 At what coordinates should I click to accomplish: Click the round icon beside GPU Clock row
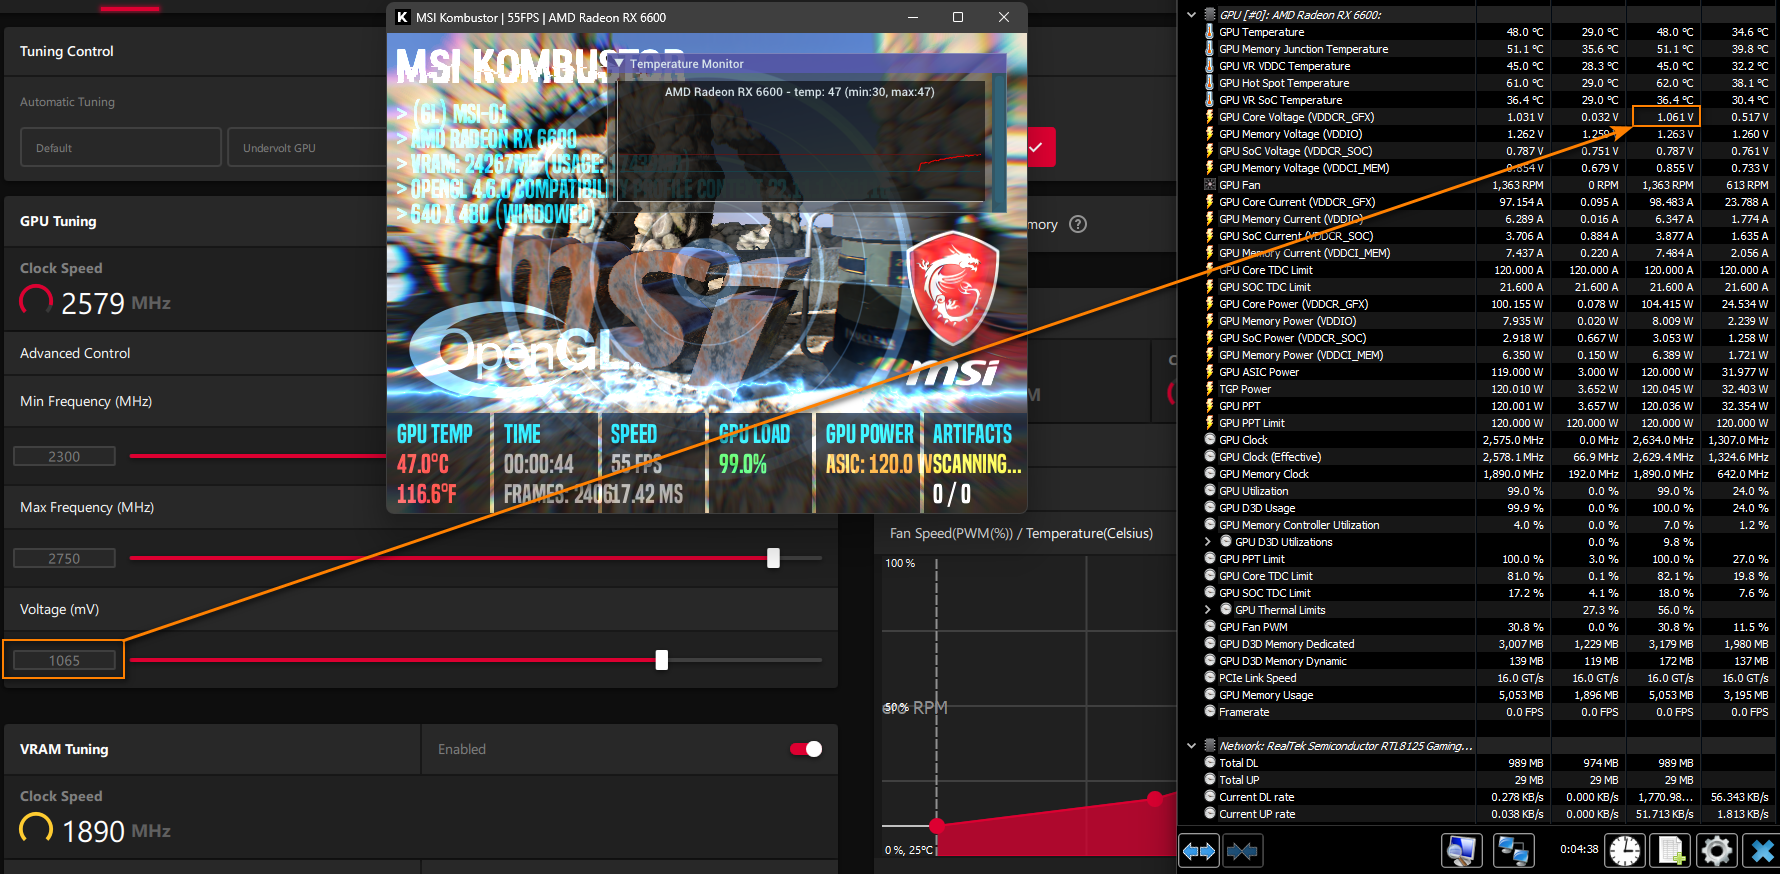coord(1210,440)
